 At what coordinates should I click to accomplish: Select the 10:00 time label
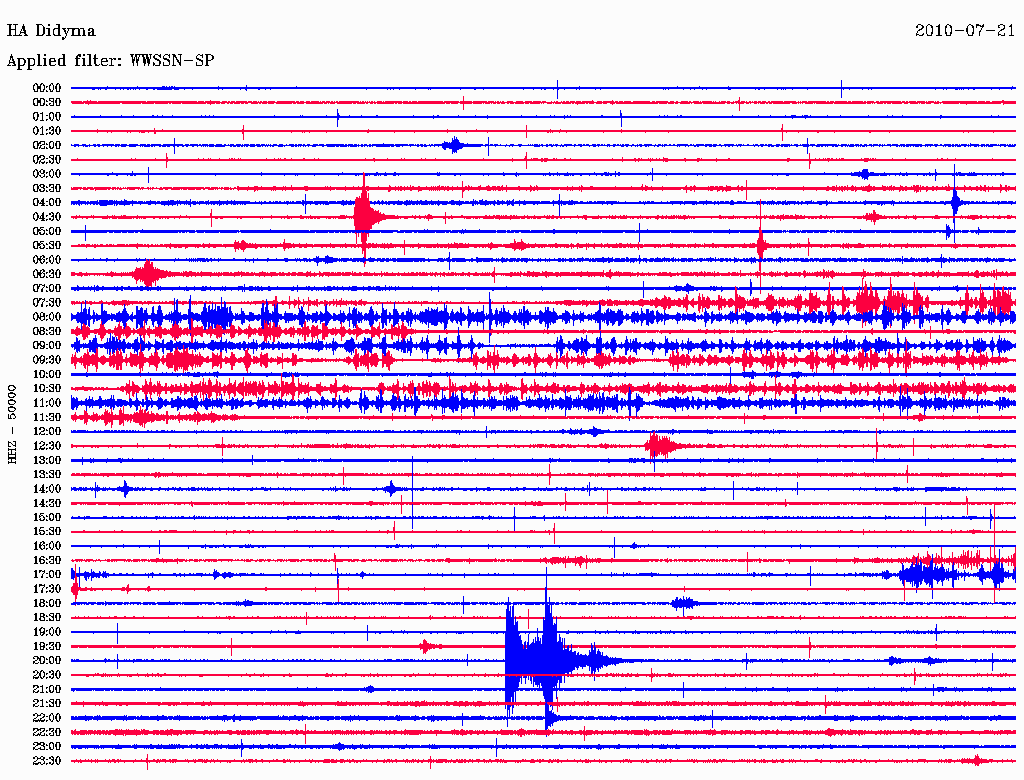(x=46, y=374)
